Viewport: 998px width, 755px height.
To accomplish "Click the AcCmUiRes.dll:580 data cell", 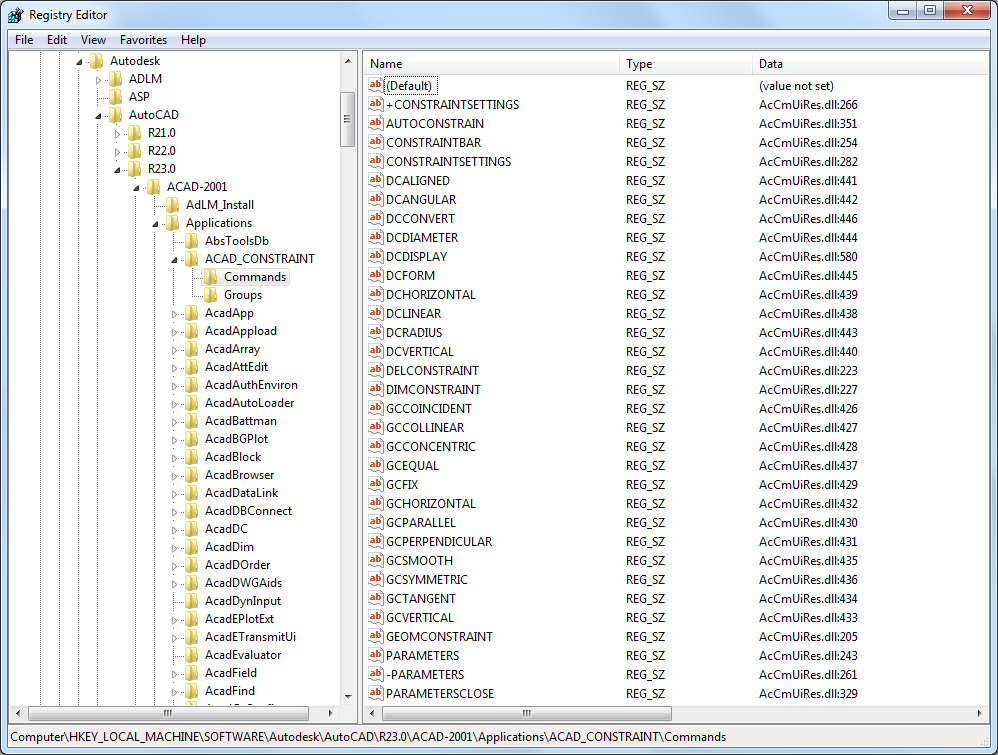I will point(808,257).
